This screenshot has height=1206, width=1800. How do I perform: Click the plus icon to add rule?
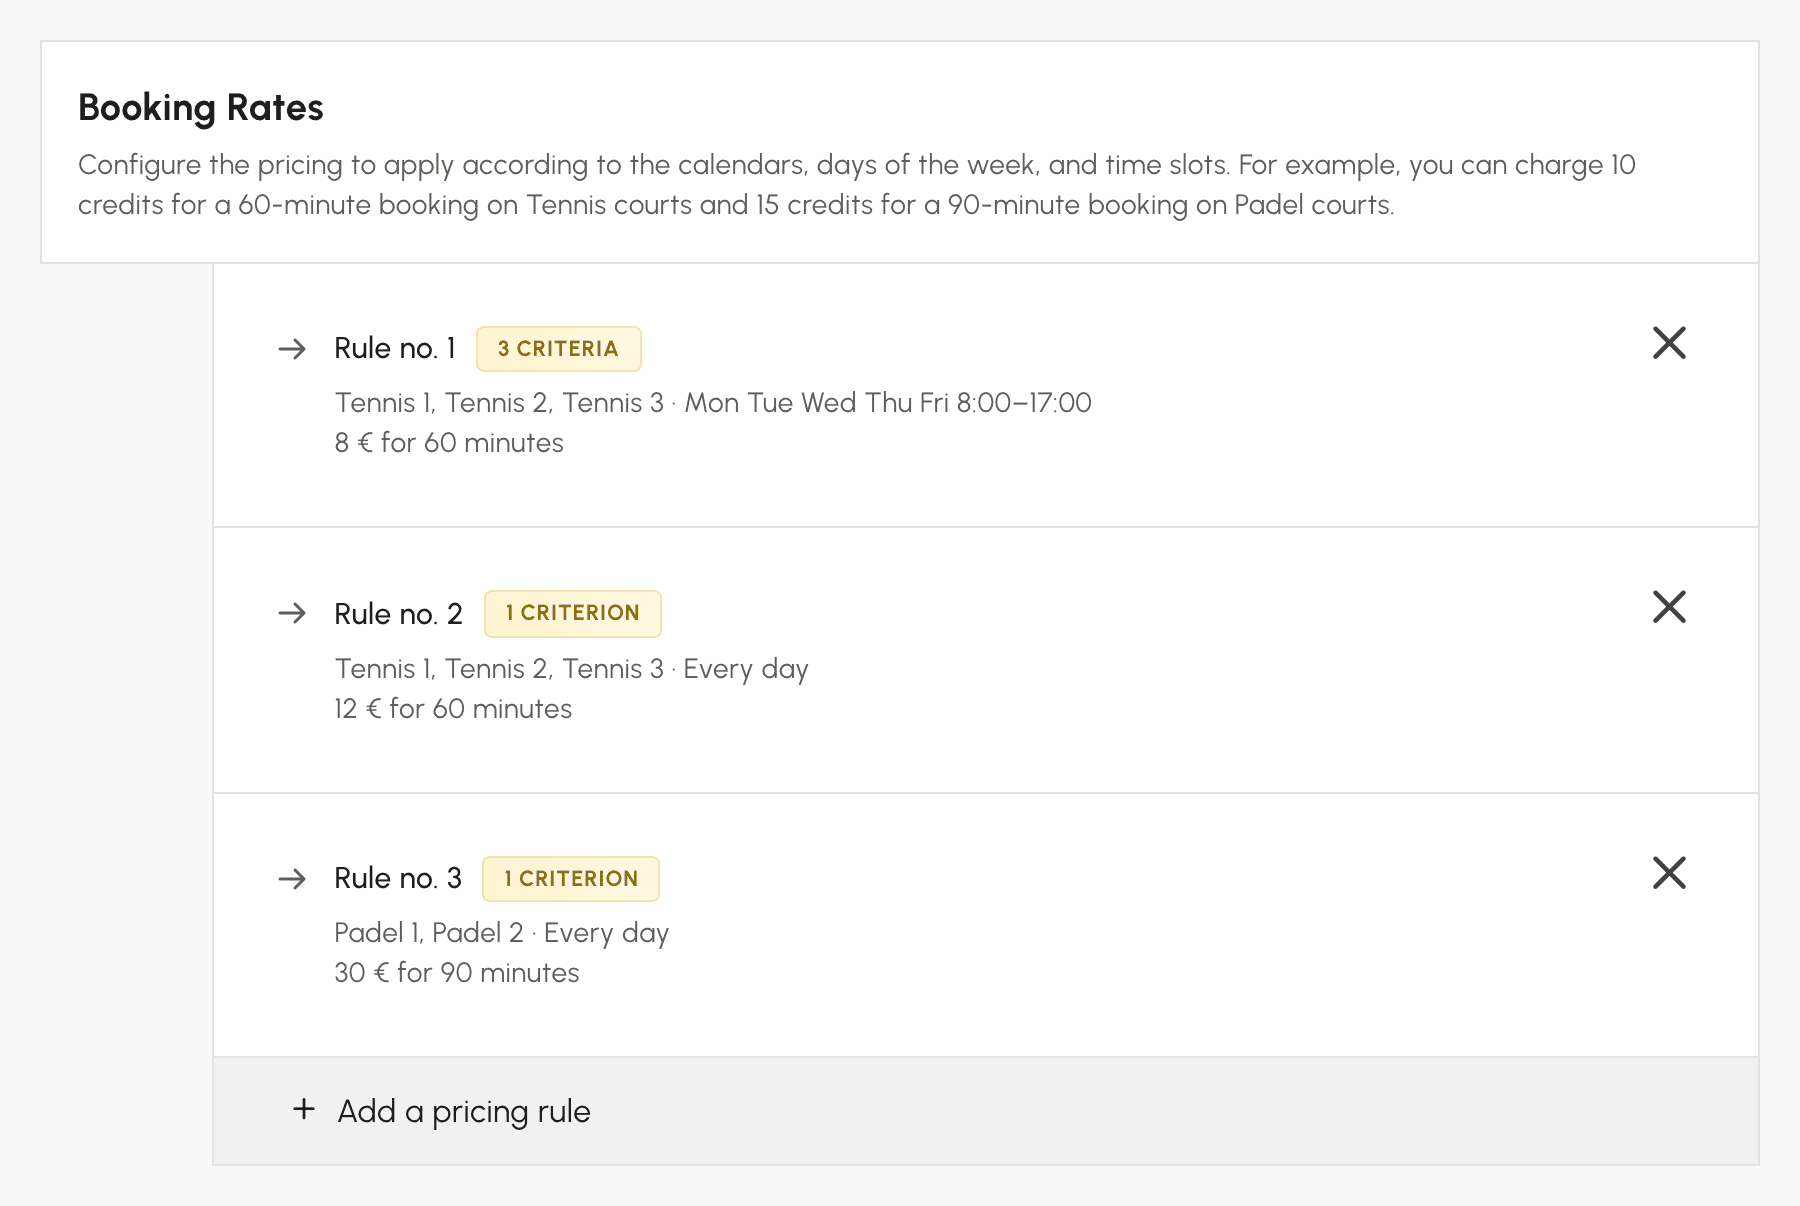304,1109
